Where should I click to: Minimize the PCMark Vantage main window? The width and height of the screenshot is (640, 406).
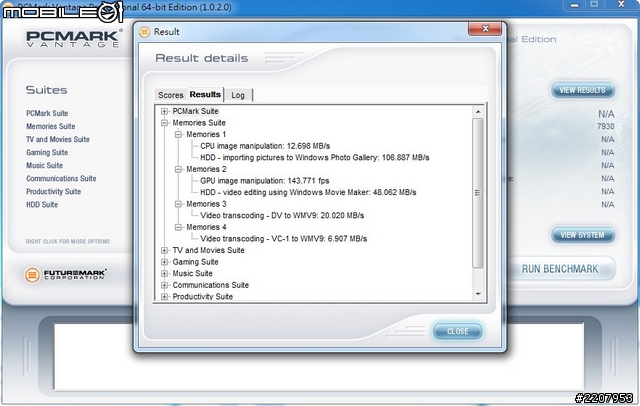tap(575, 5)
